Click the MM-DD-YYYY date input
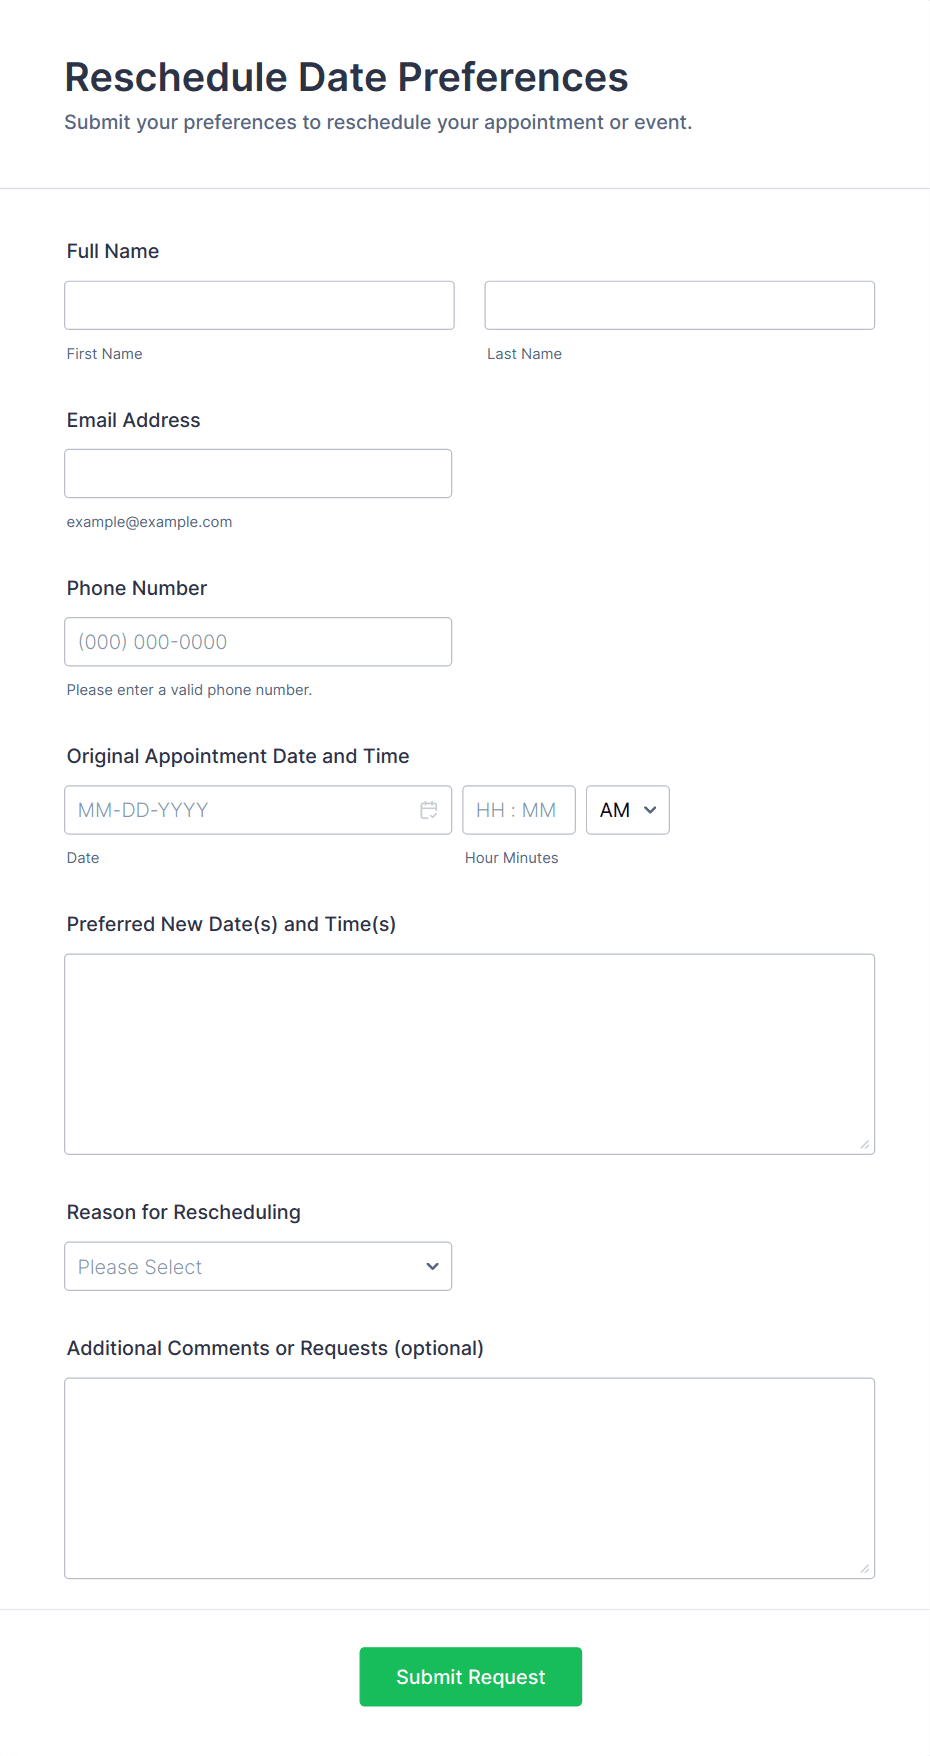Screen dimensions: 930x1756 coord(258,809)
